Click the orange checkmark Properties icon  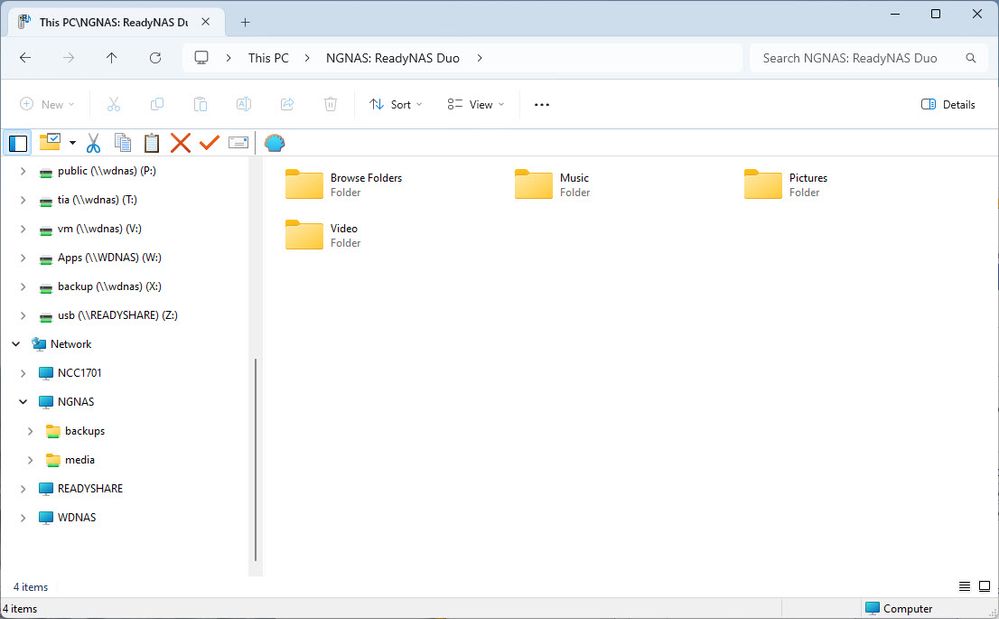click(x=209, y=143)
